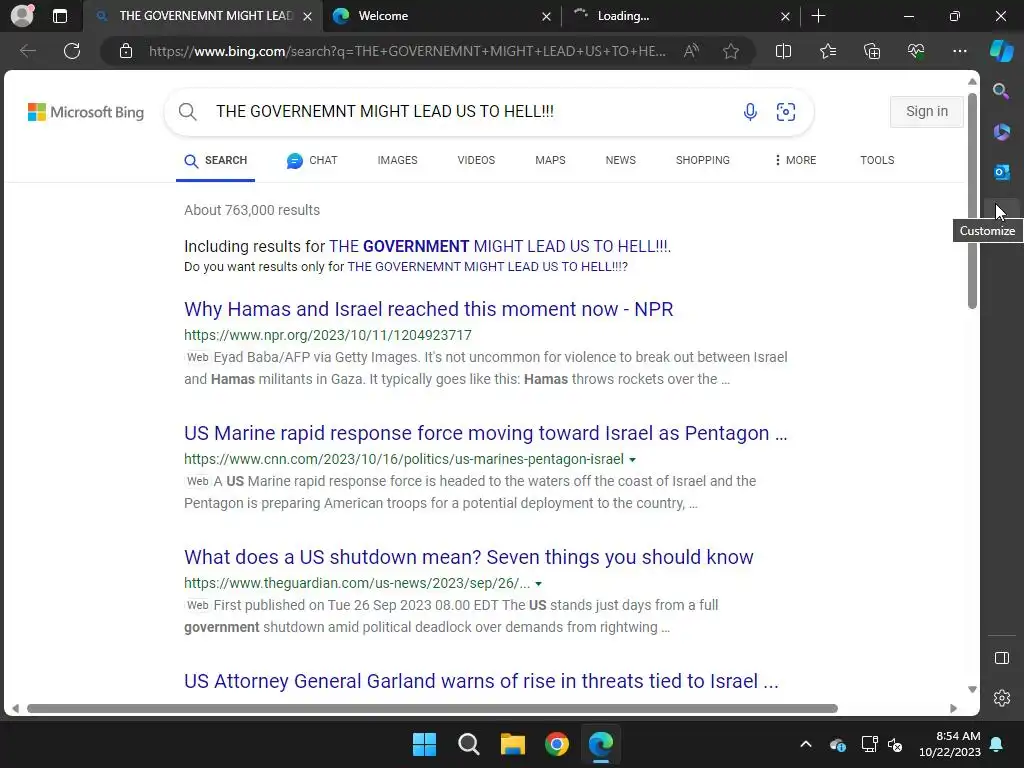Viewport: 1024px width, 768px height.
Task: Start Read aloud from the address bar
Action: (x=691, y=51)
